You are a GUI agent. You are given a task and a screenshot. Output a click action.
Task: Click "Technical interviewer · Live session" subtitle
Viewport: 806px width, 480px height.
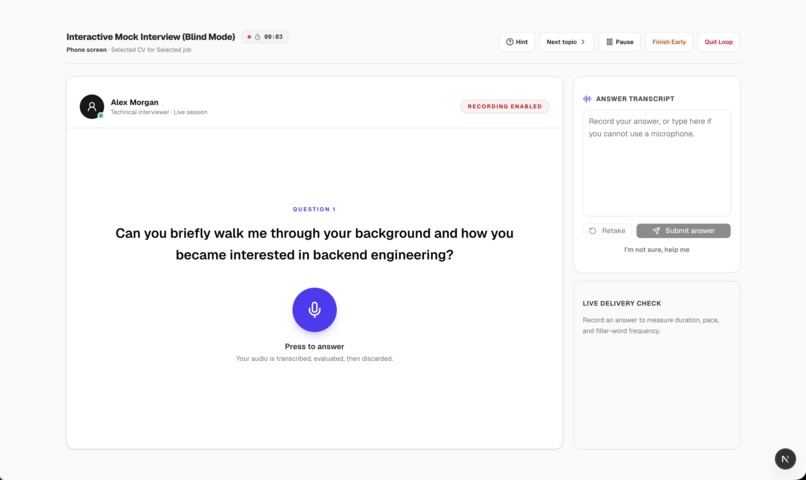(159, 112)
